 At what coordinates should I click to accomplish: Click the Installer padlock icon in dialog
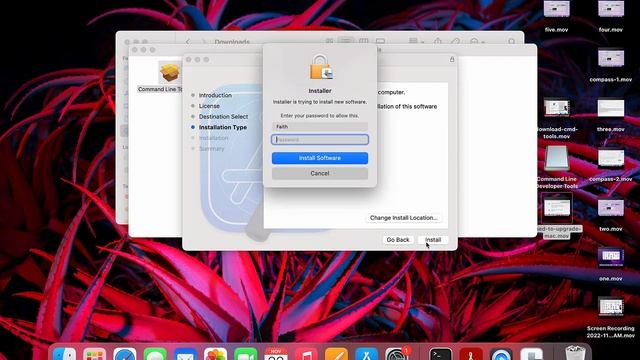pyautogui.click(x=320, y=67)
